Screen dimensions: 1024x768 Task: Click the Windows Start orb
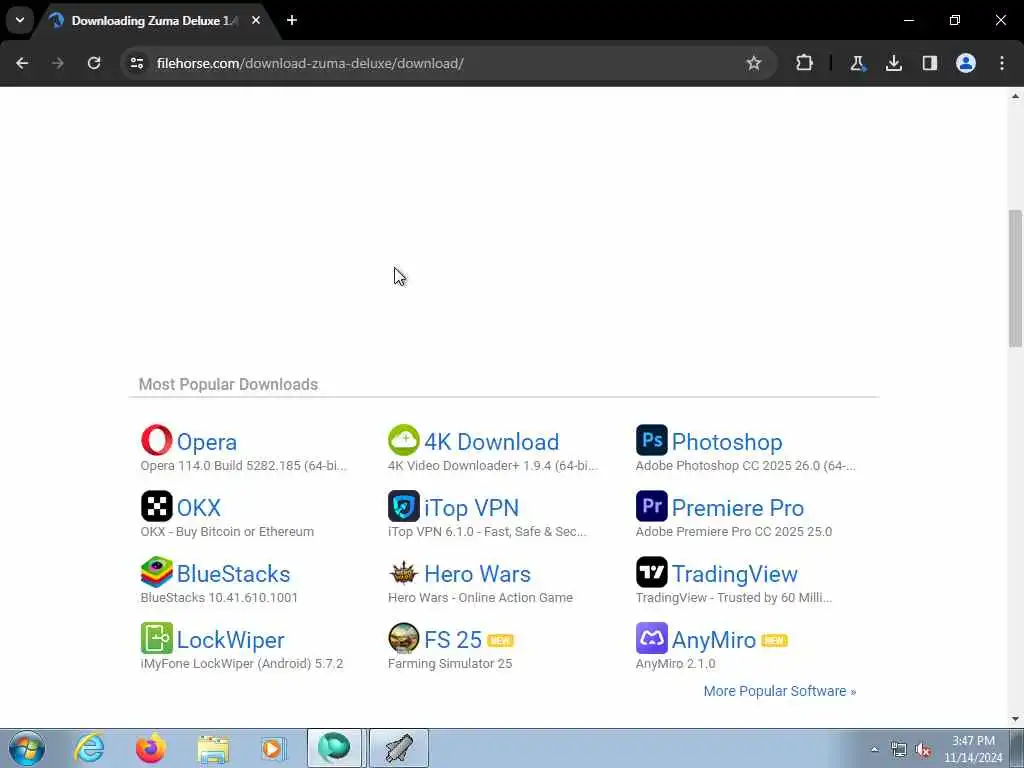tap(27, 748)
